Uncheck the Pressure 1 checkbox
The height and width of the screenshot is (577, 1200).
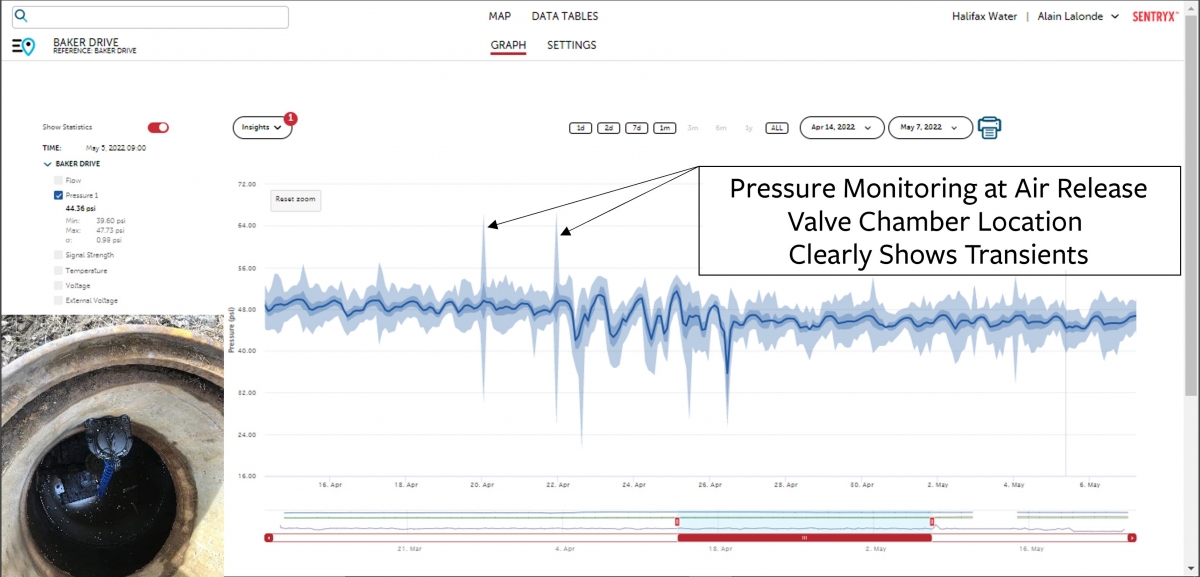[60, 195]
